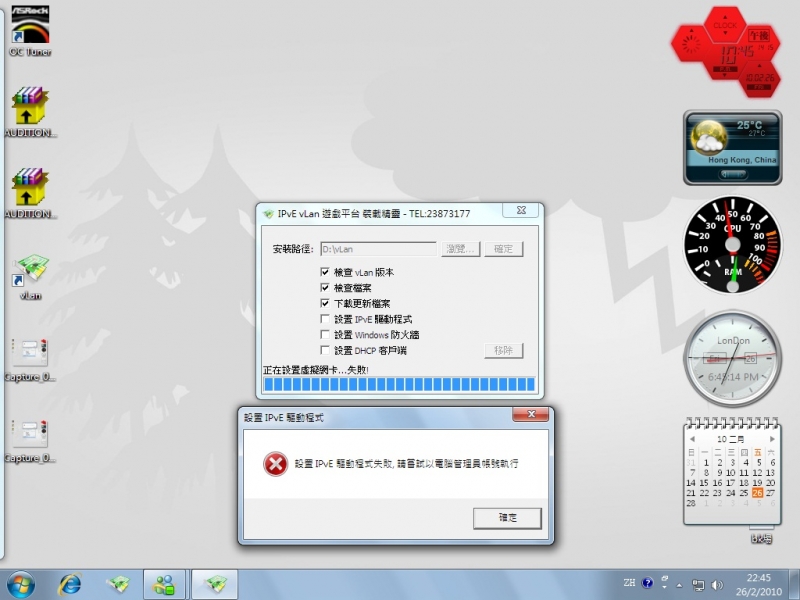
Task: Open Windows Live Messenger in the taskbar
Action: tap(164, 585)
